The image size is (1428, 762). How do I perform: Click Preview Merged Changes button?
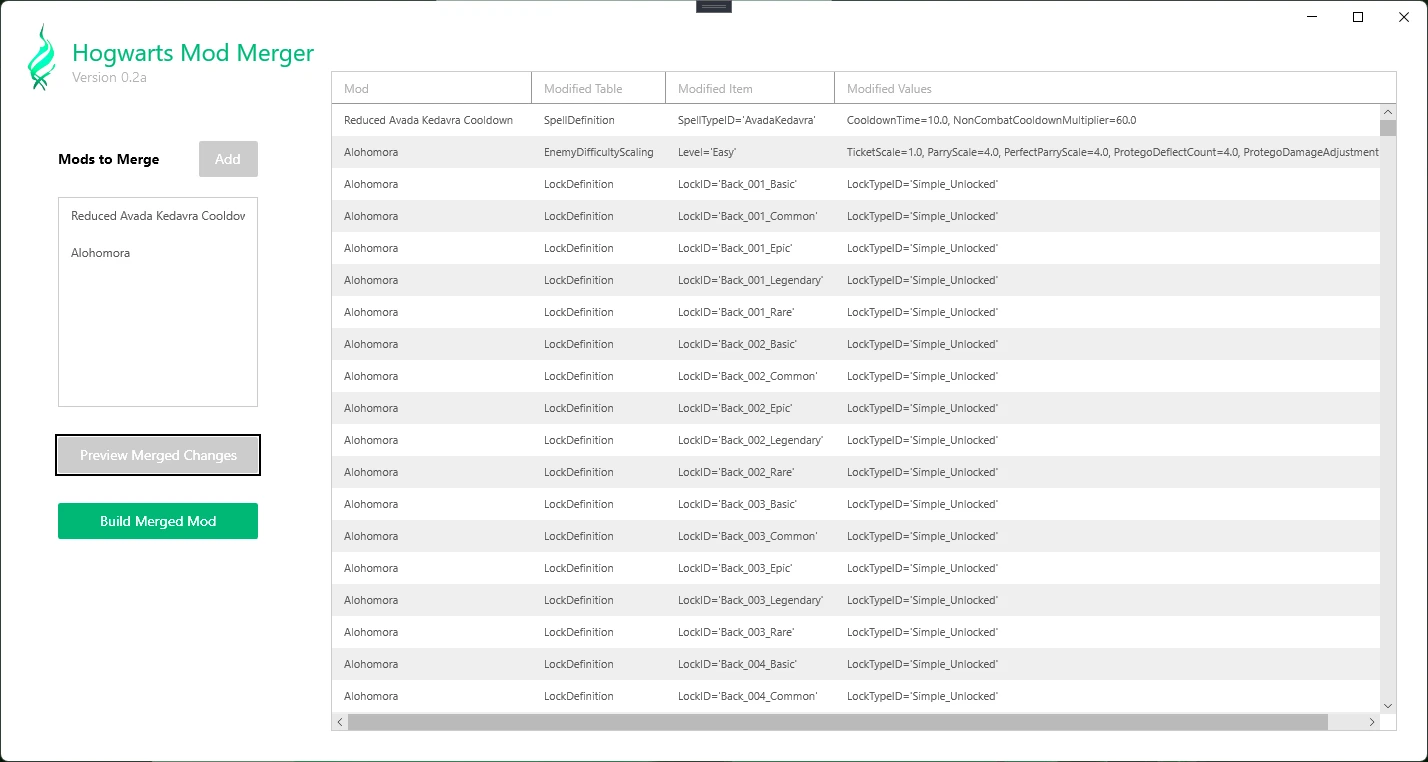point(158,455)
